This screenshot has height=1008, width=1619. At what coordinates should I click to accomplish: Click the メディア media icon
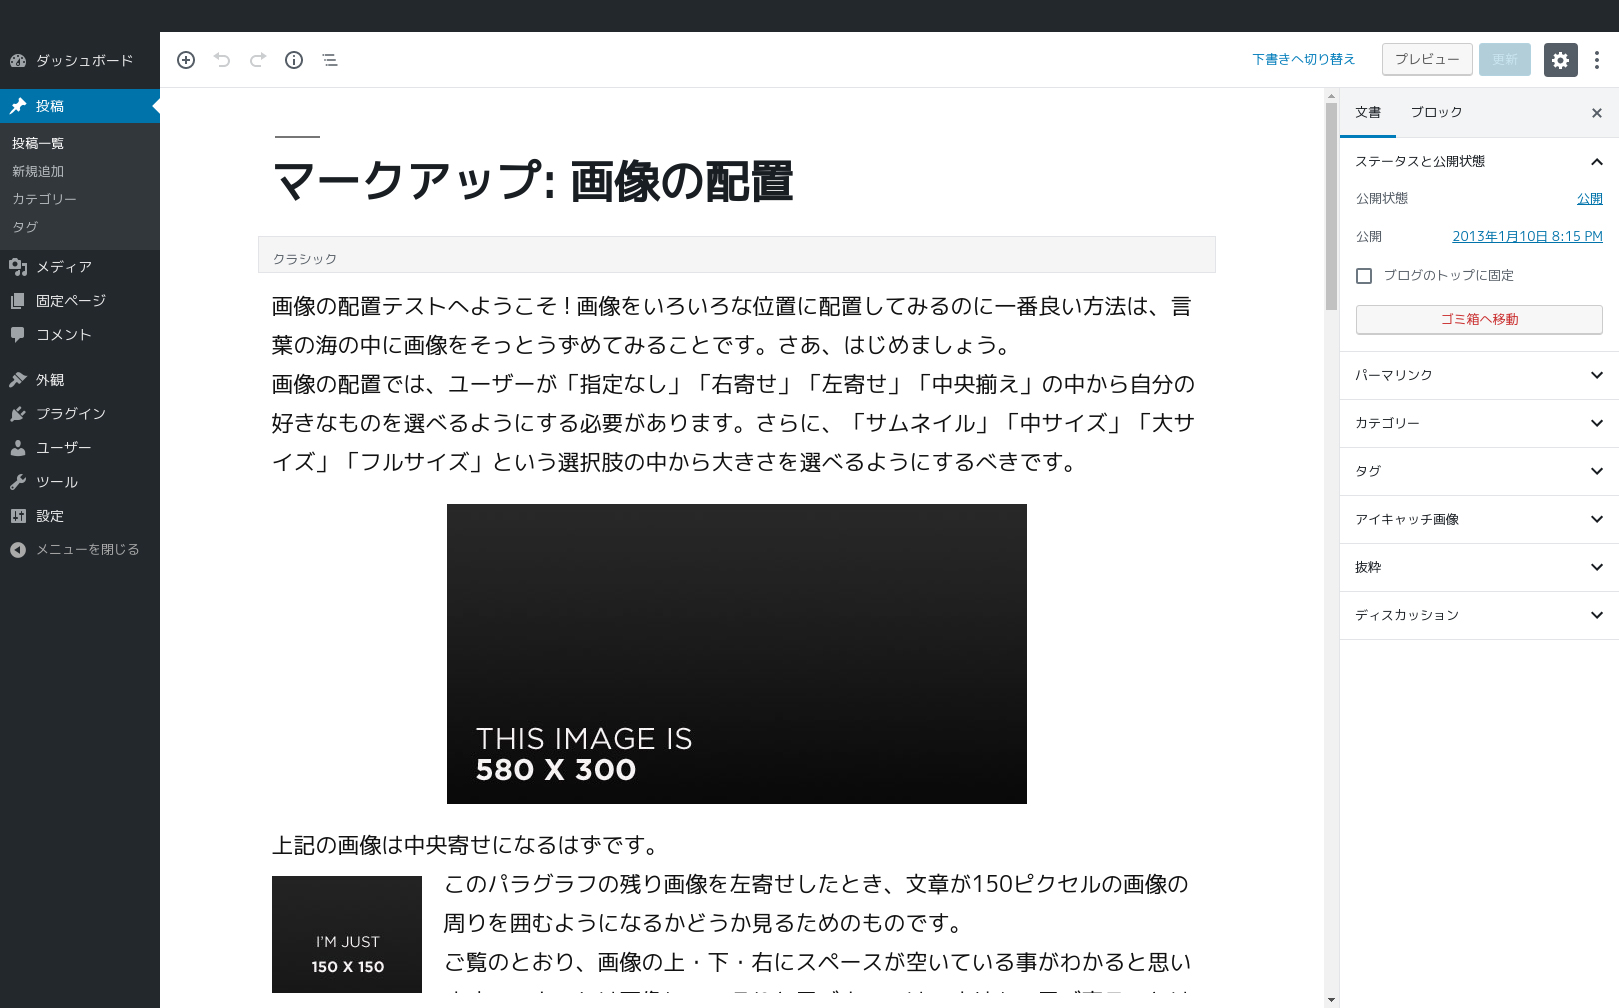[x=18, y=267]
